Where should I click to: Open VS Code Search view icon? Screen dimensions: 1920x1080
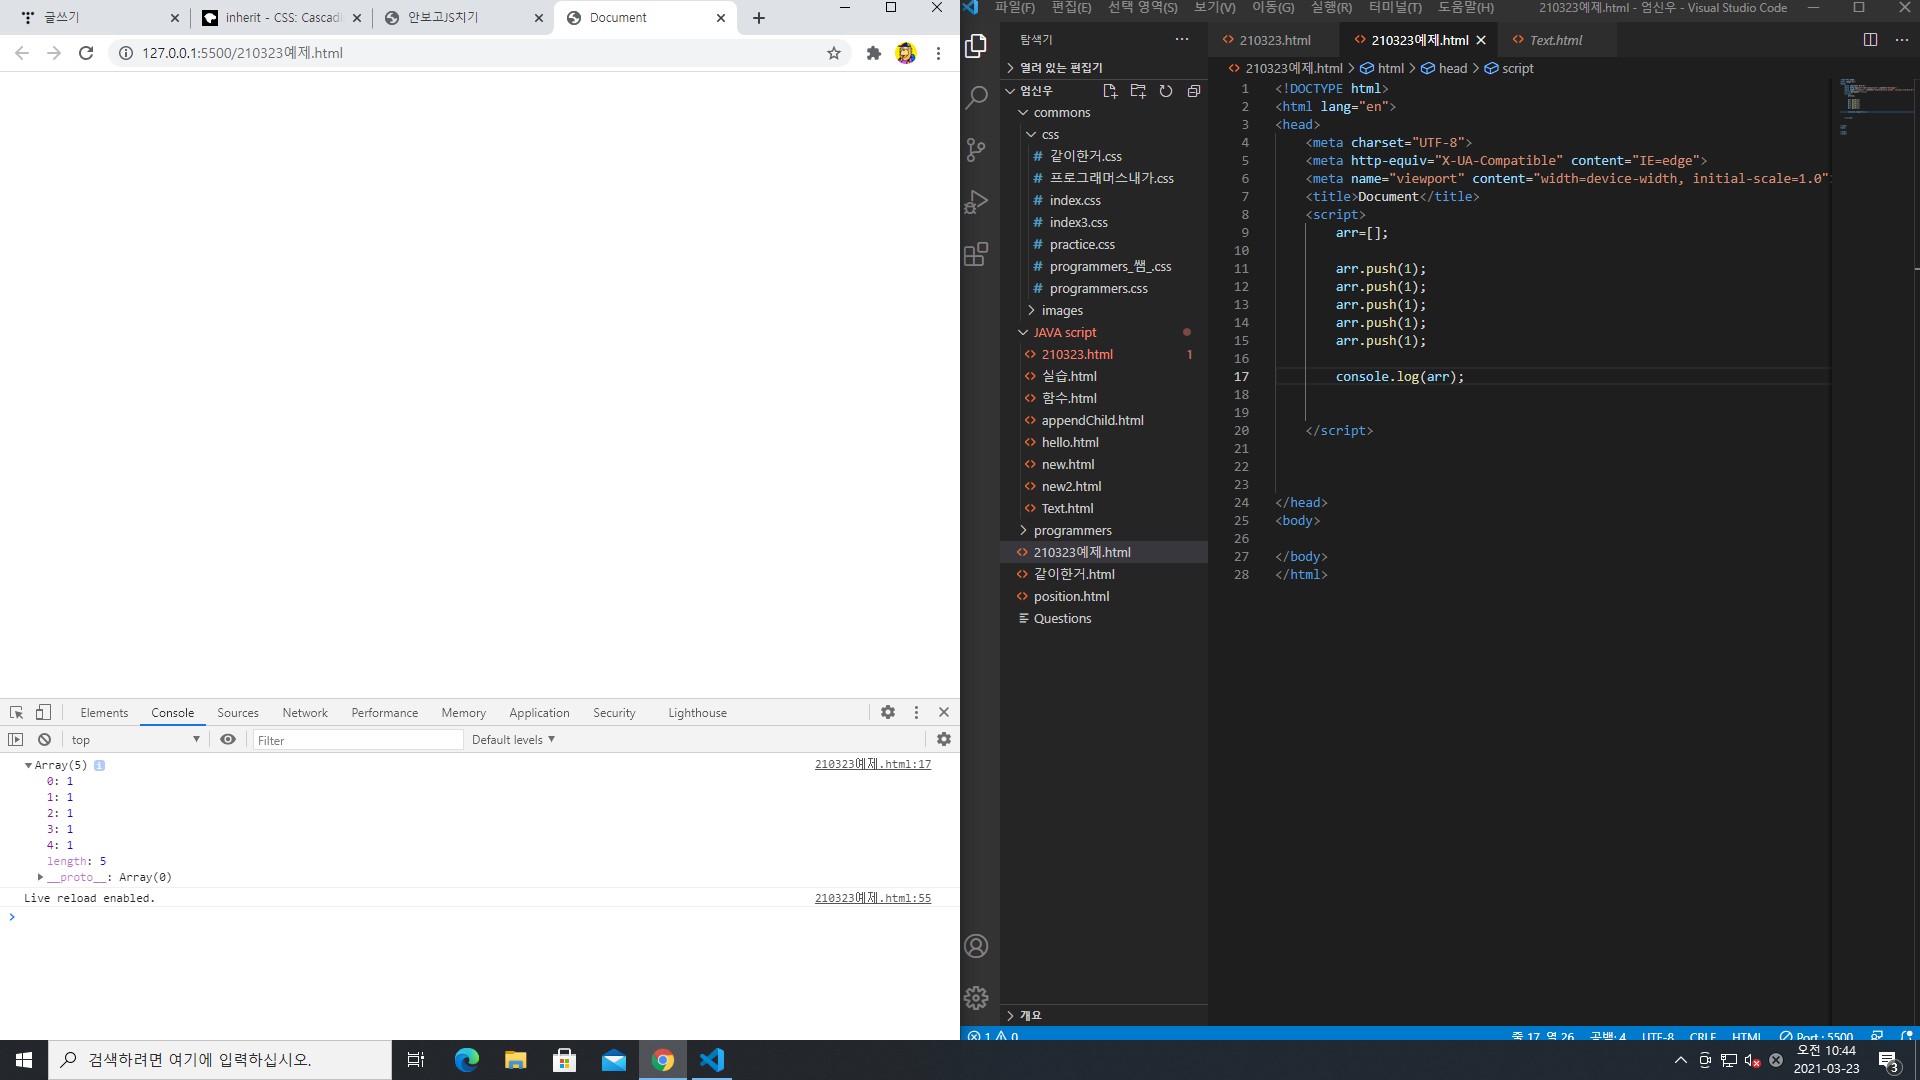point(976,97)
